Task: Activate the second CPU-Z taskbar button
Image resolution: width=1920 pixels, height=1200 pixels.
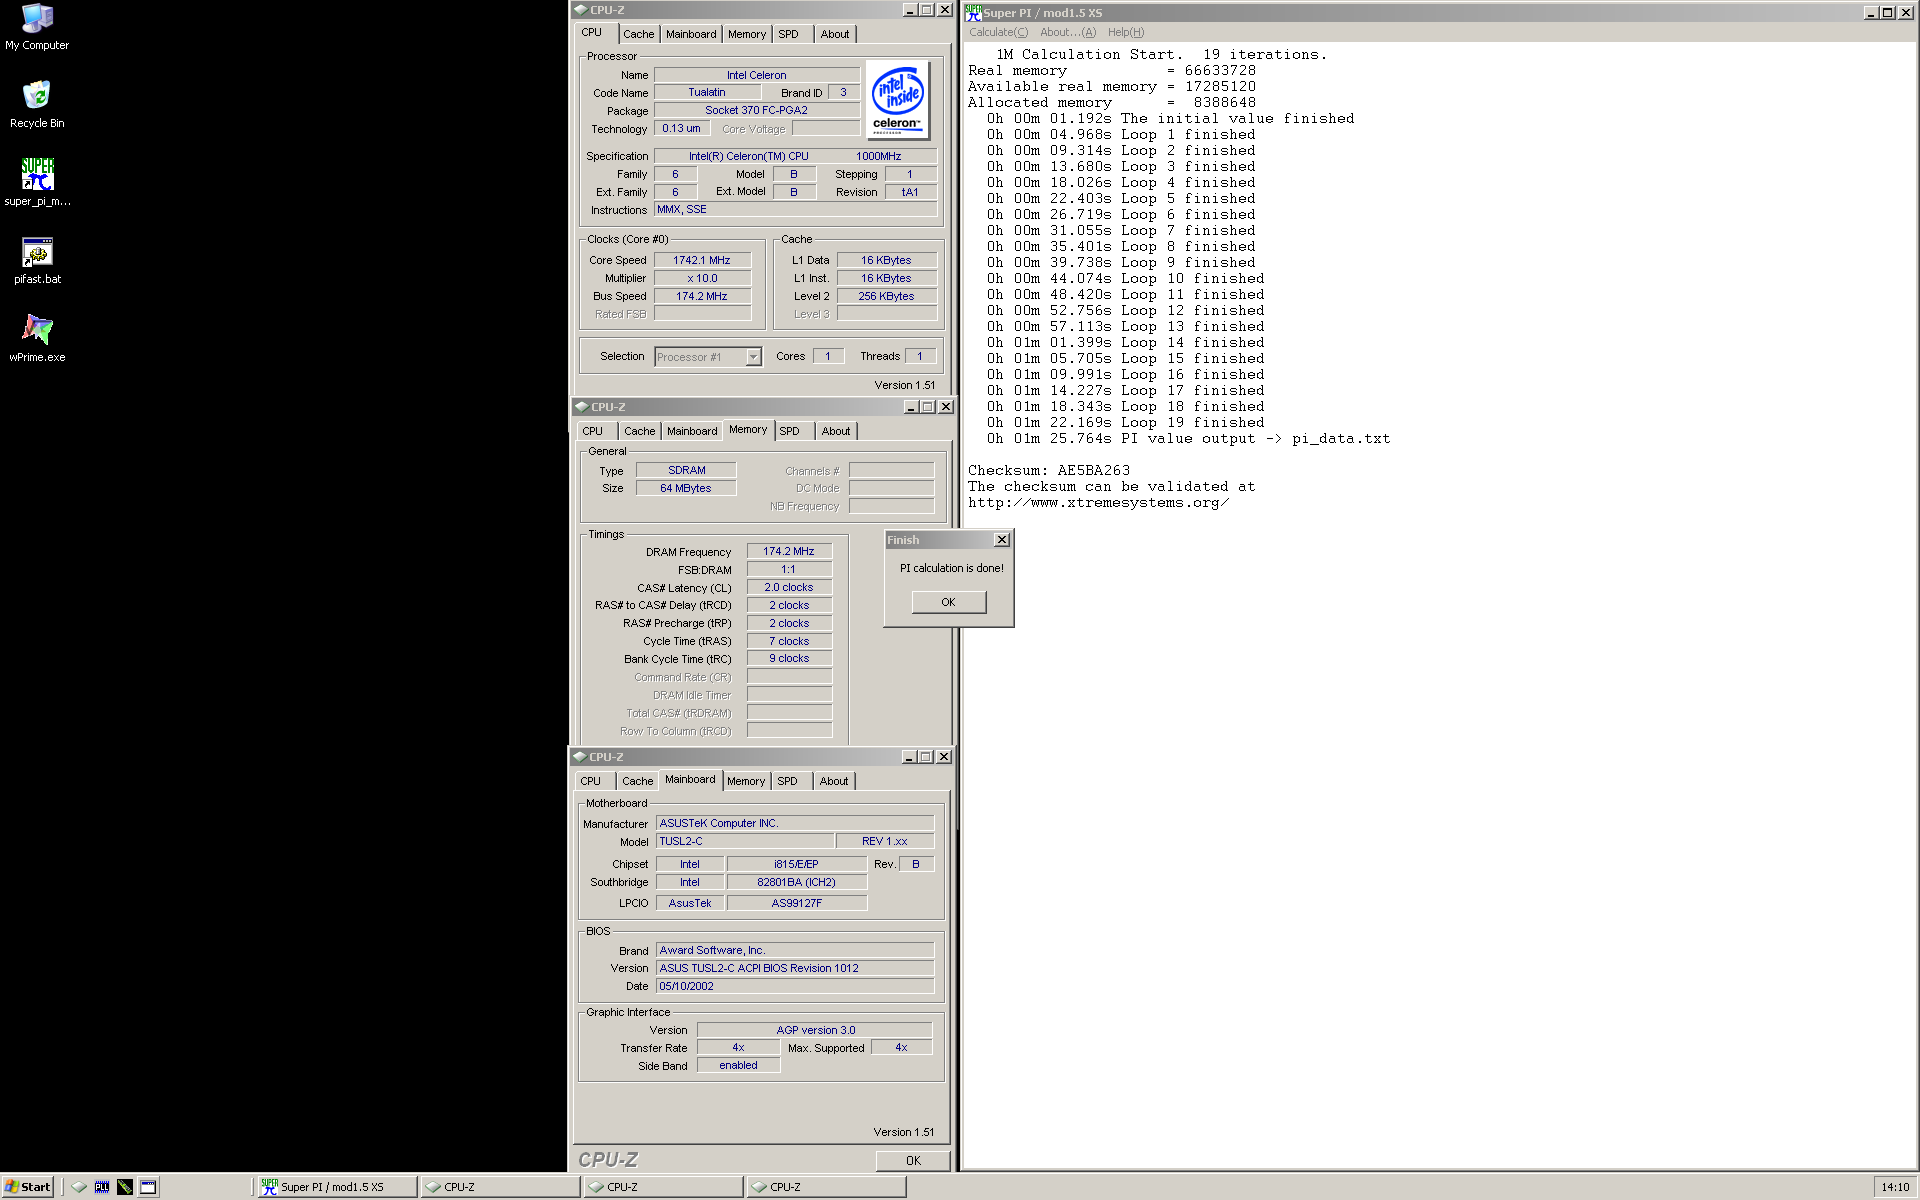Action: pyautogui.click(x=664, y=1187)
